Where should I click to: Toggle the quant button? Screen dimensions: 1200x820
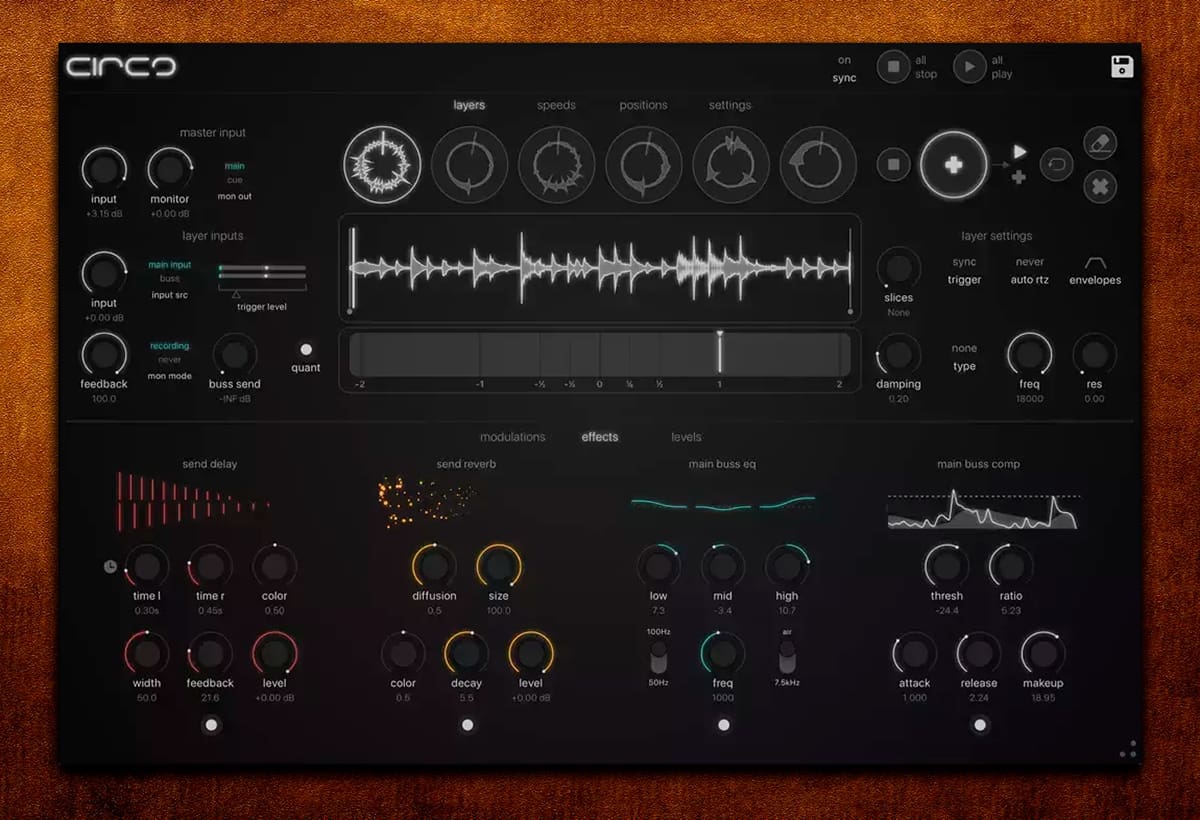click(x=306, y=350)
